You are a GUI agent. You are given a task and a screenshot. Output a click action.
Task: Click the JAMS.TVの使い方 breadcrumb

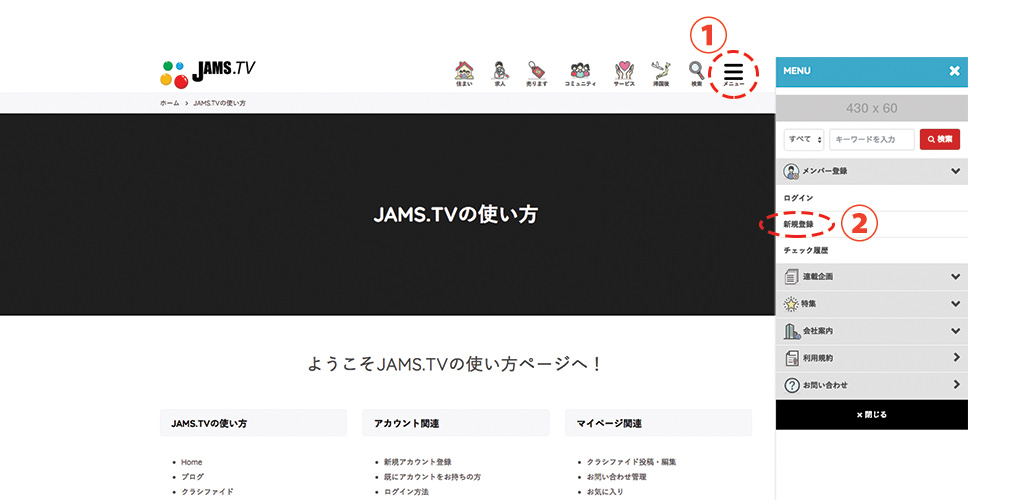(x=219, y=103)
